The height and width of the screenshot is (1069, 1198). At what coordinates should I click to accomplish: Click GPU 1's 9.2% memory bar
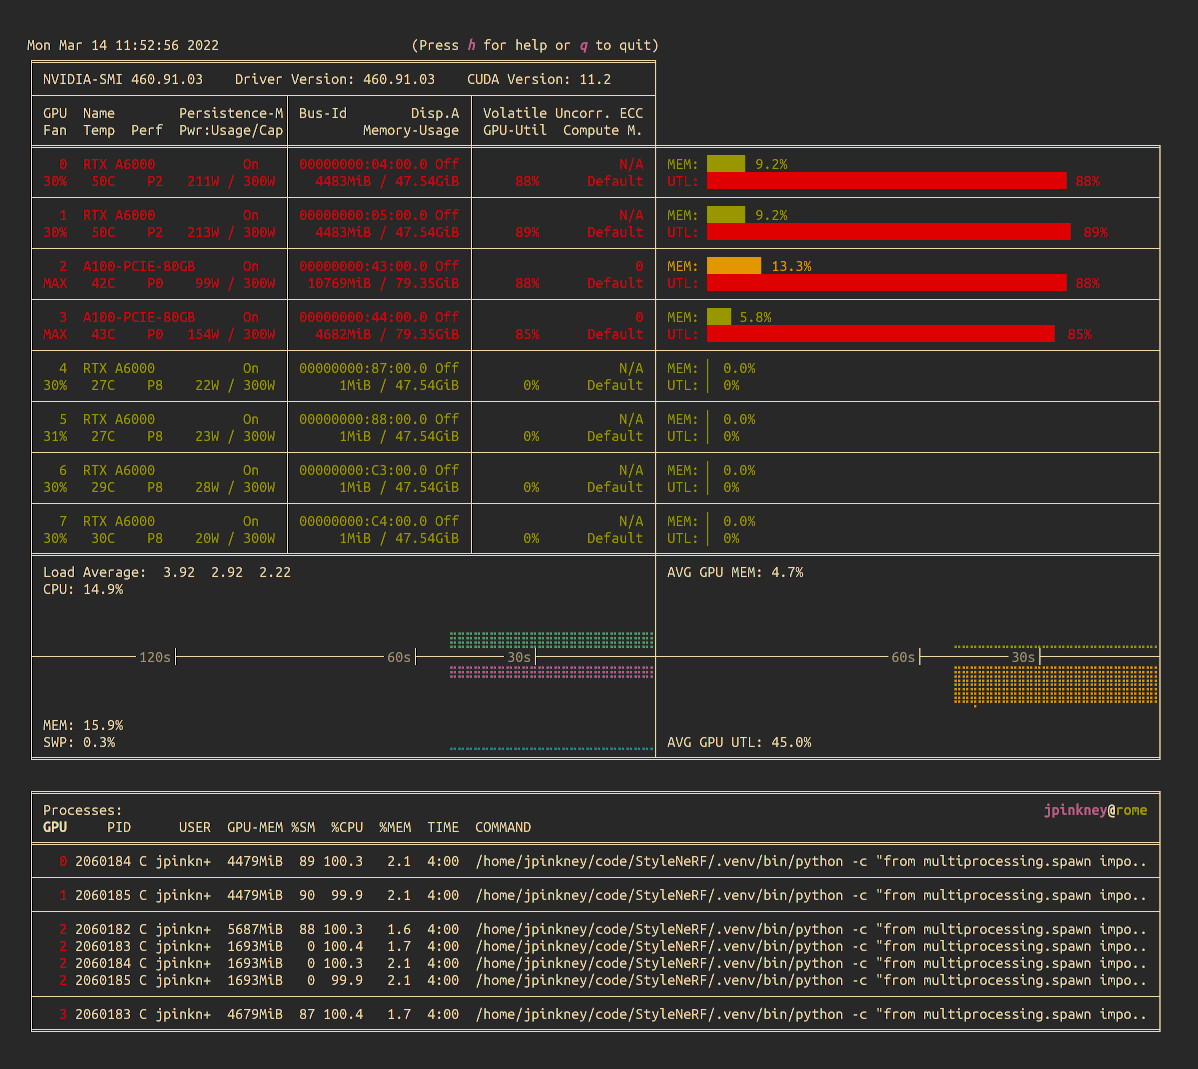(725, 215)
